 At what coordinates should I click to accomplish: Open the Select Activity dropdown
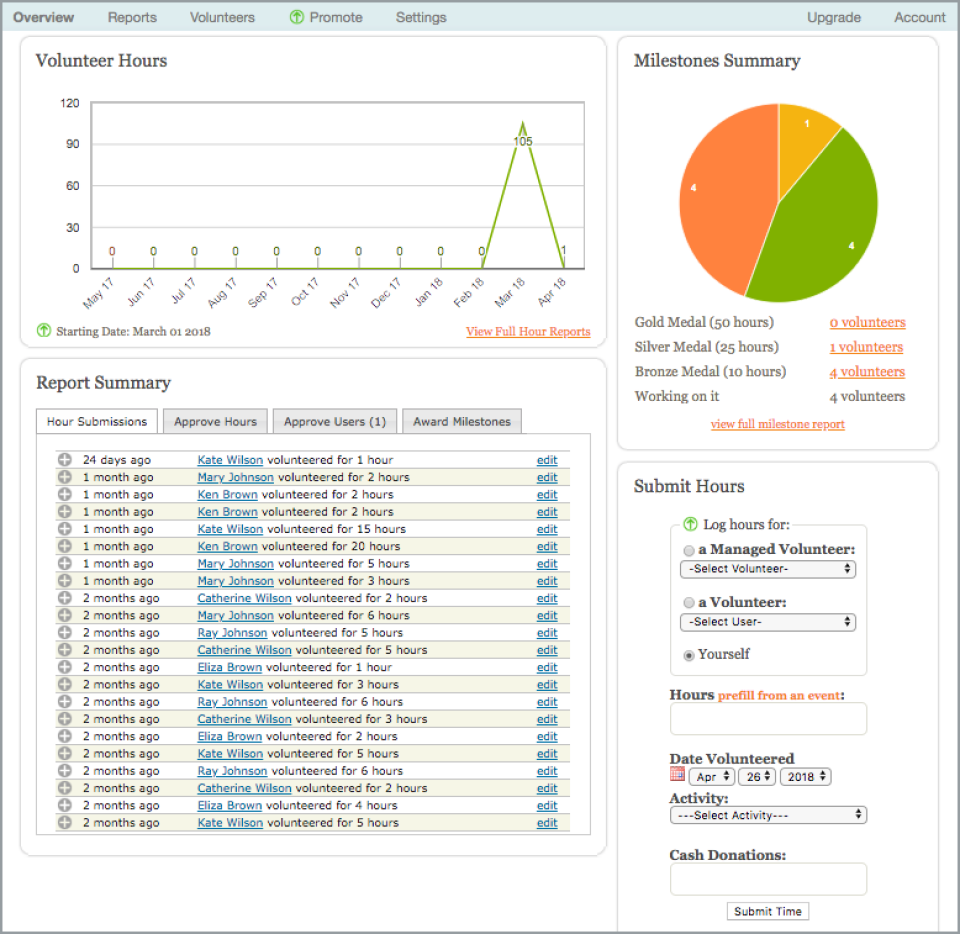[768, 815]
